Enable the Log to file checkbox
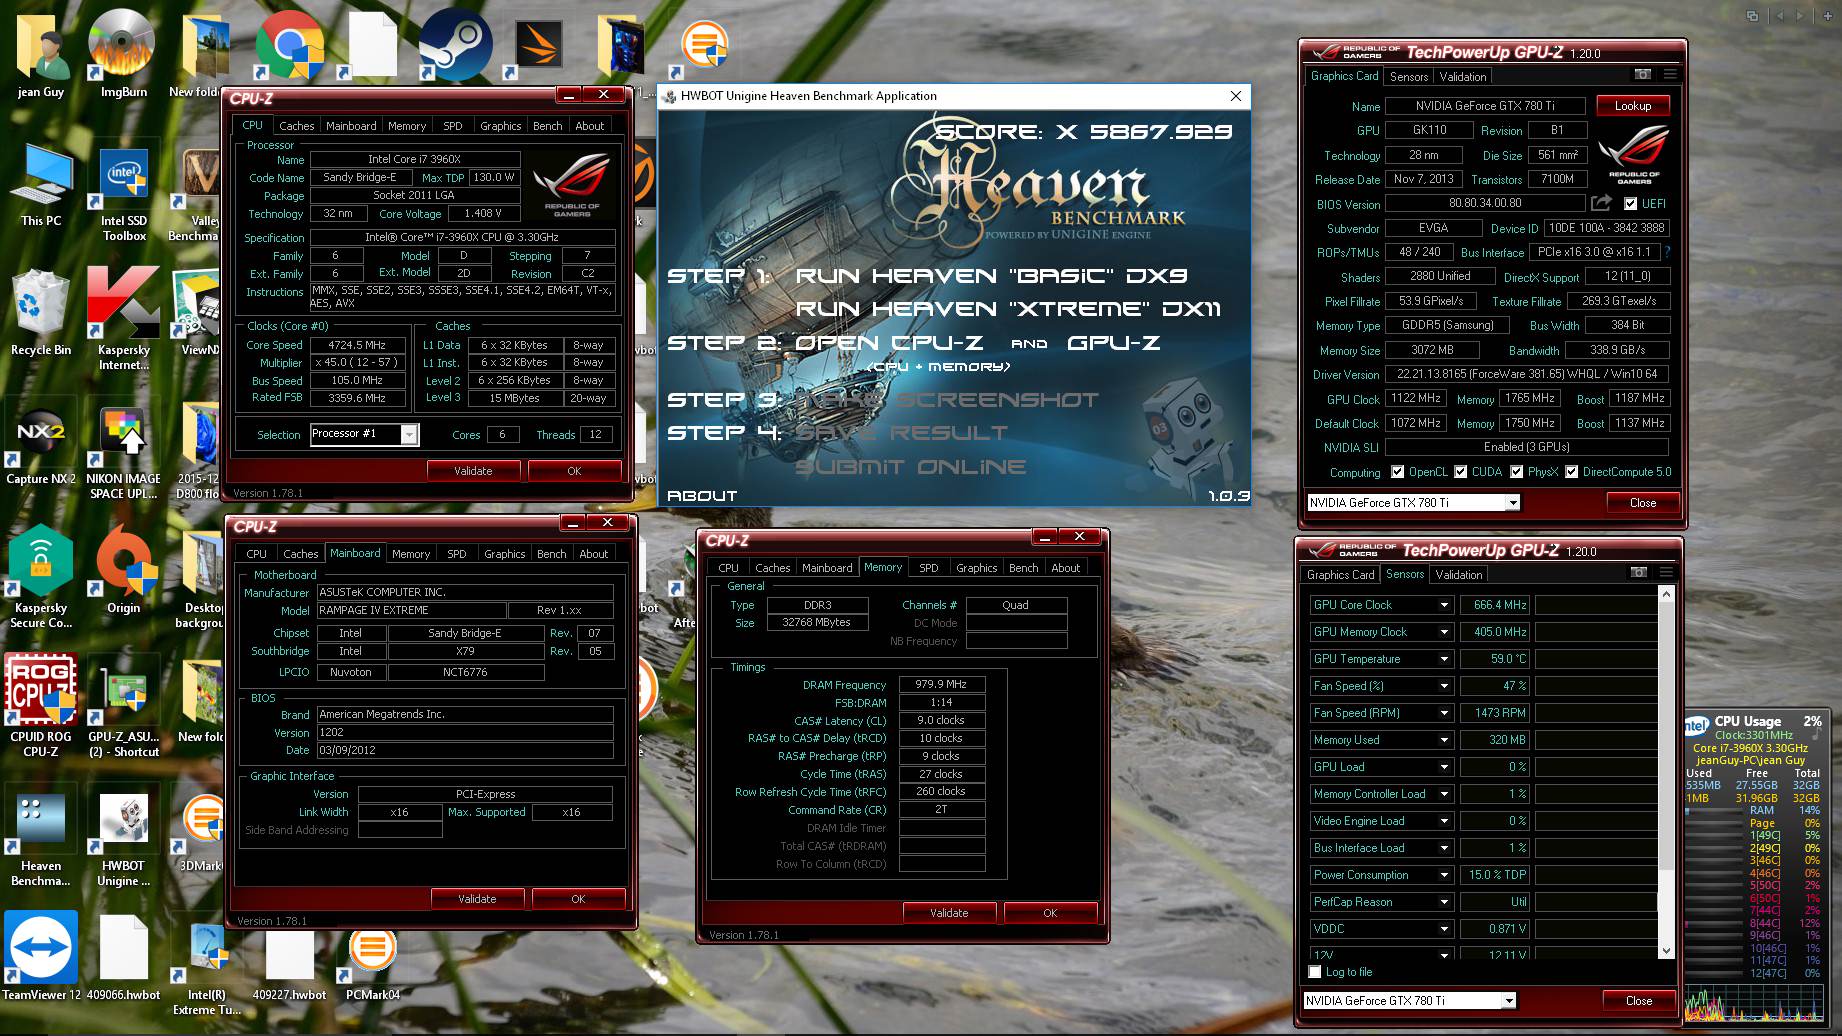 pyautogui.click(x=1315, y=972)
